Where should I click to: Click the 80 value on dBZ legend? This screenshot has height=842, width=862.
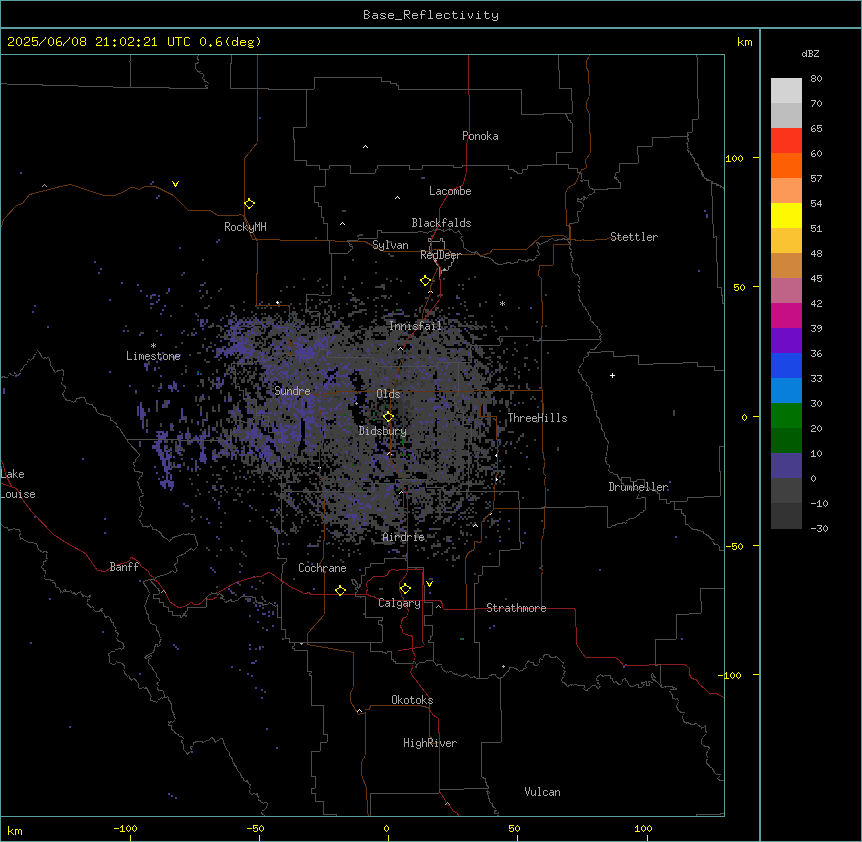coord(816,79)
